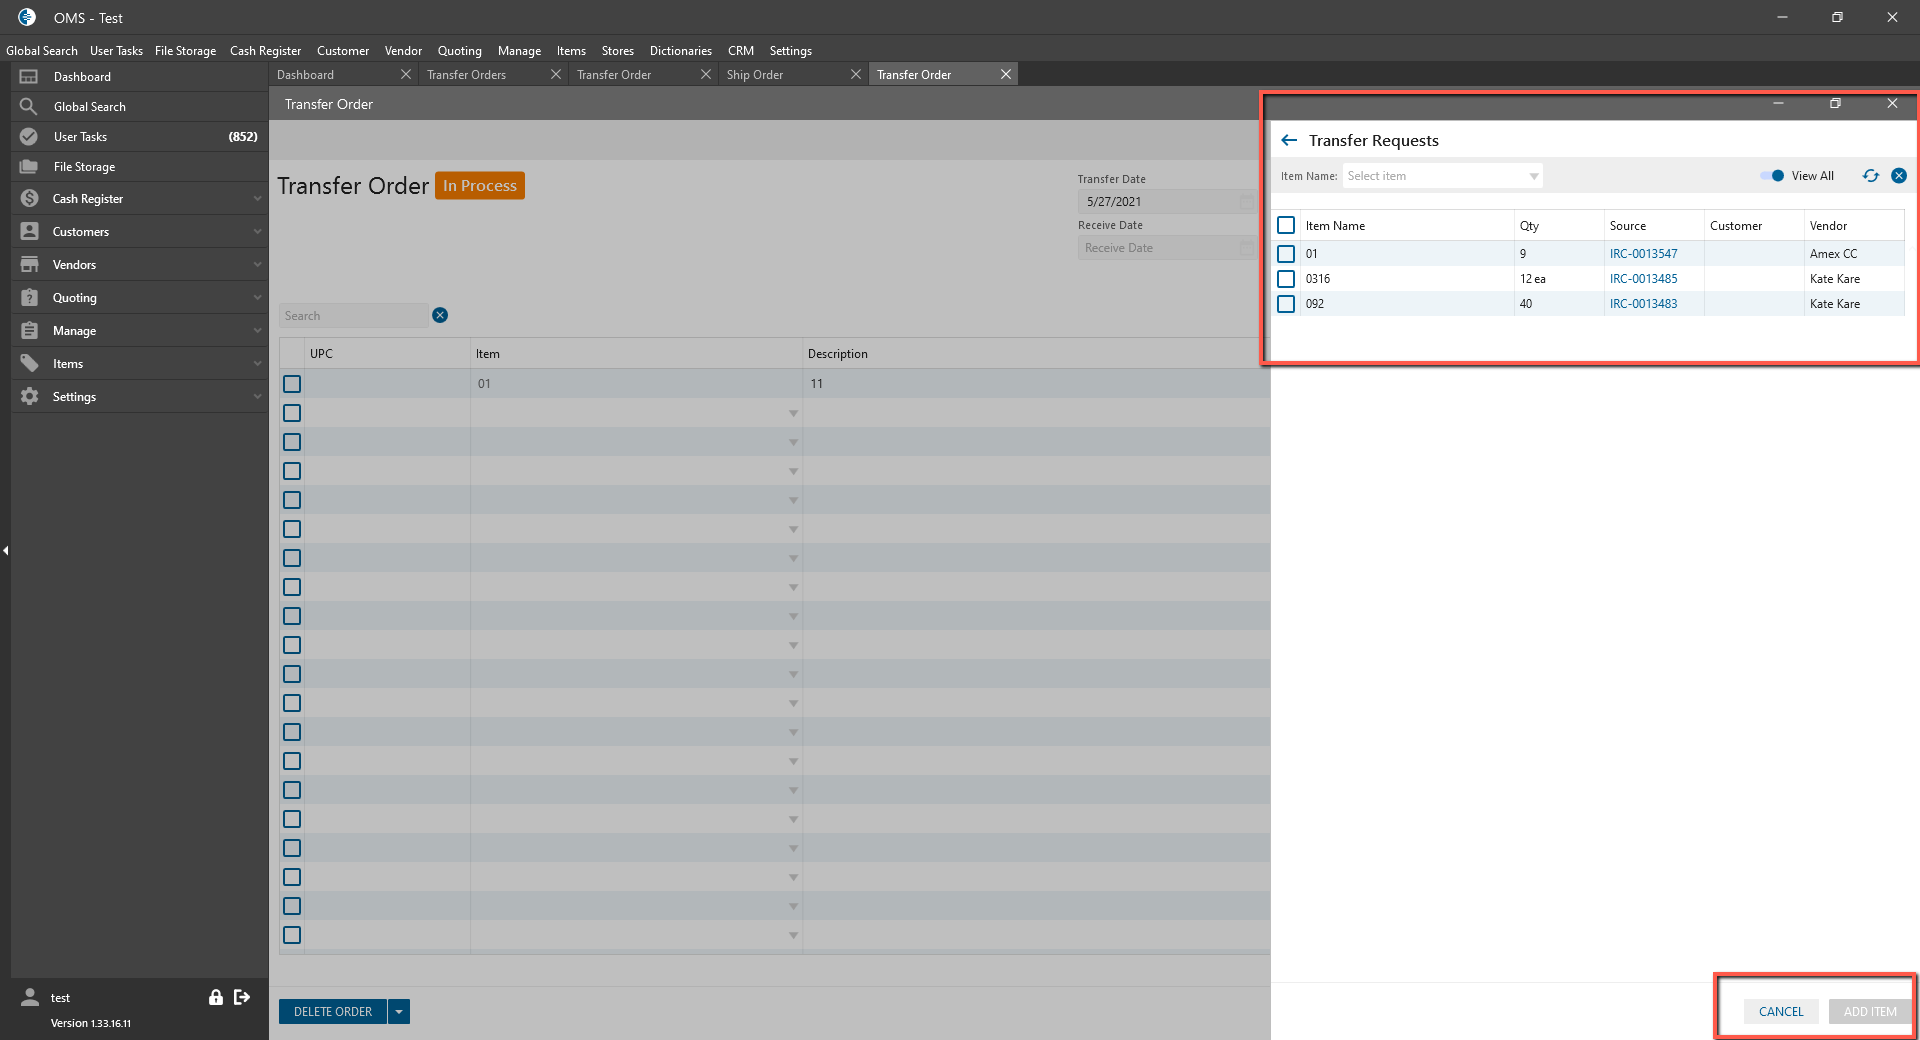The height and width of the screenshot is (1040, 1920).
Task: Expand the Vendors sidebar section
Action: [x=257, y=265]
